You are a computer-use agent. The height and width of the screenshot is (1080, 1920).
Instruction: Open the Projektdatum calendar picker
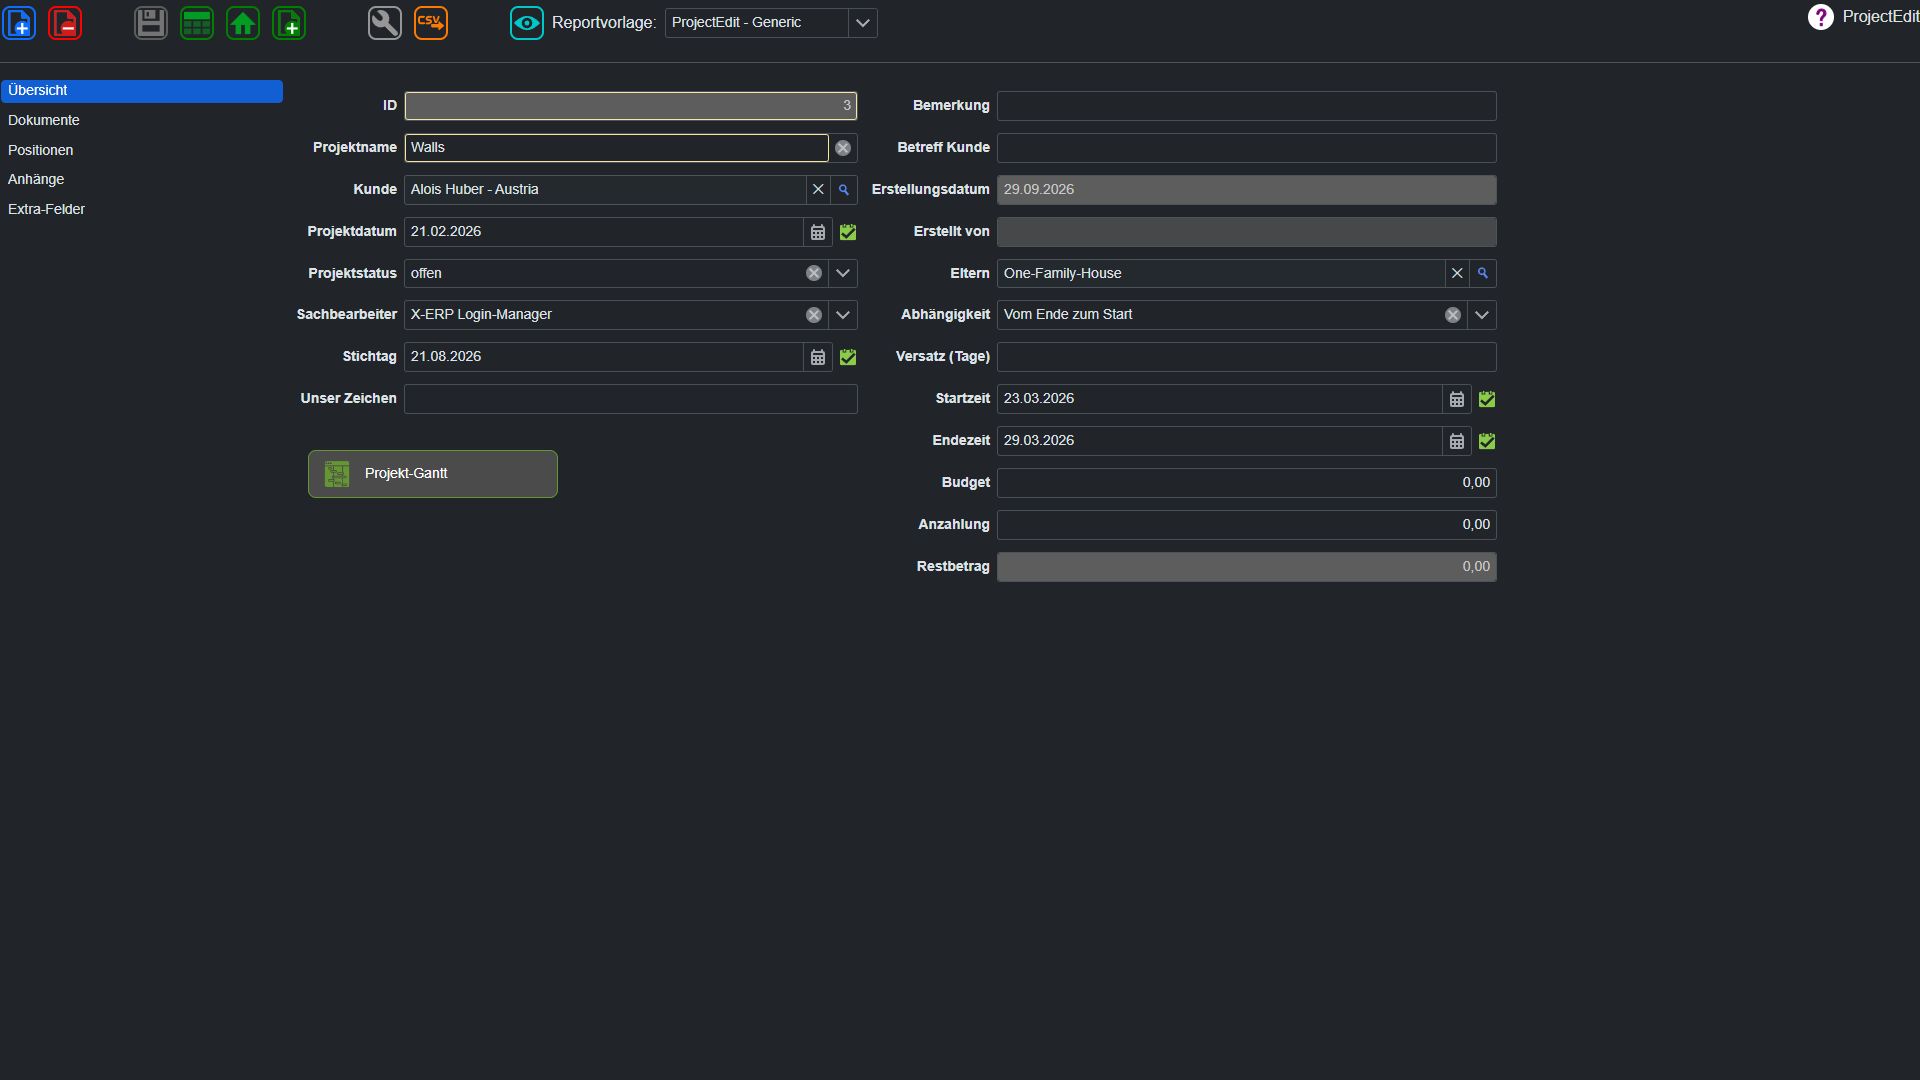click(x=818, y=232)
